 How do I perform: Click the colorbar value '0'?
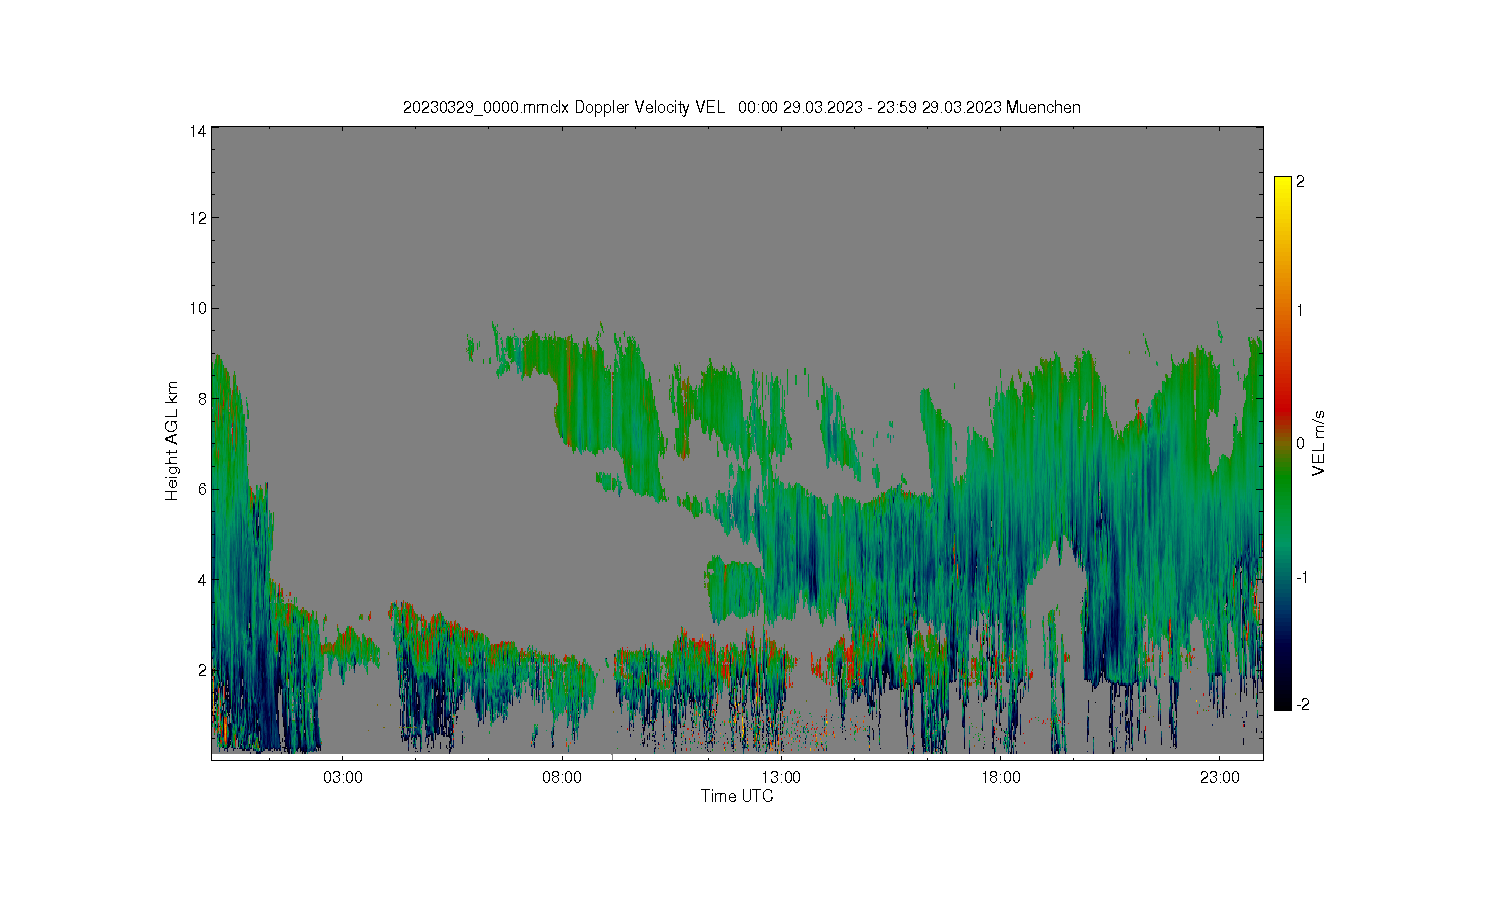pos(1300,443)
